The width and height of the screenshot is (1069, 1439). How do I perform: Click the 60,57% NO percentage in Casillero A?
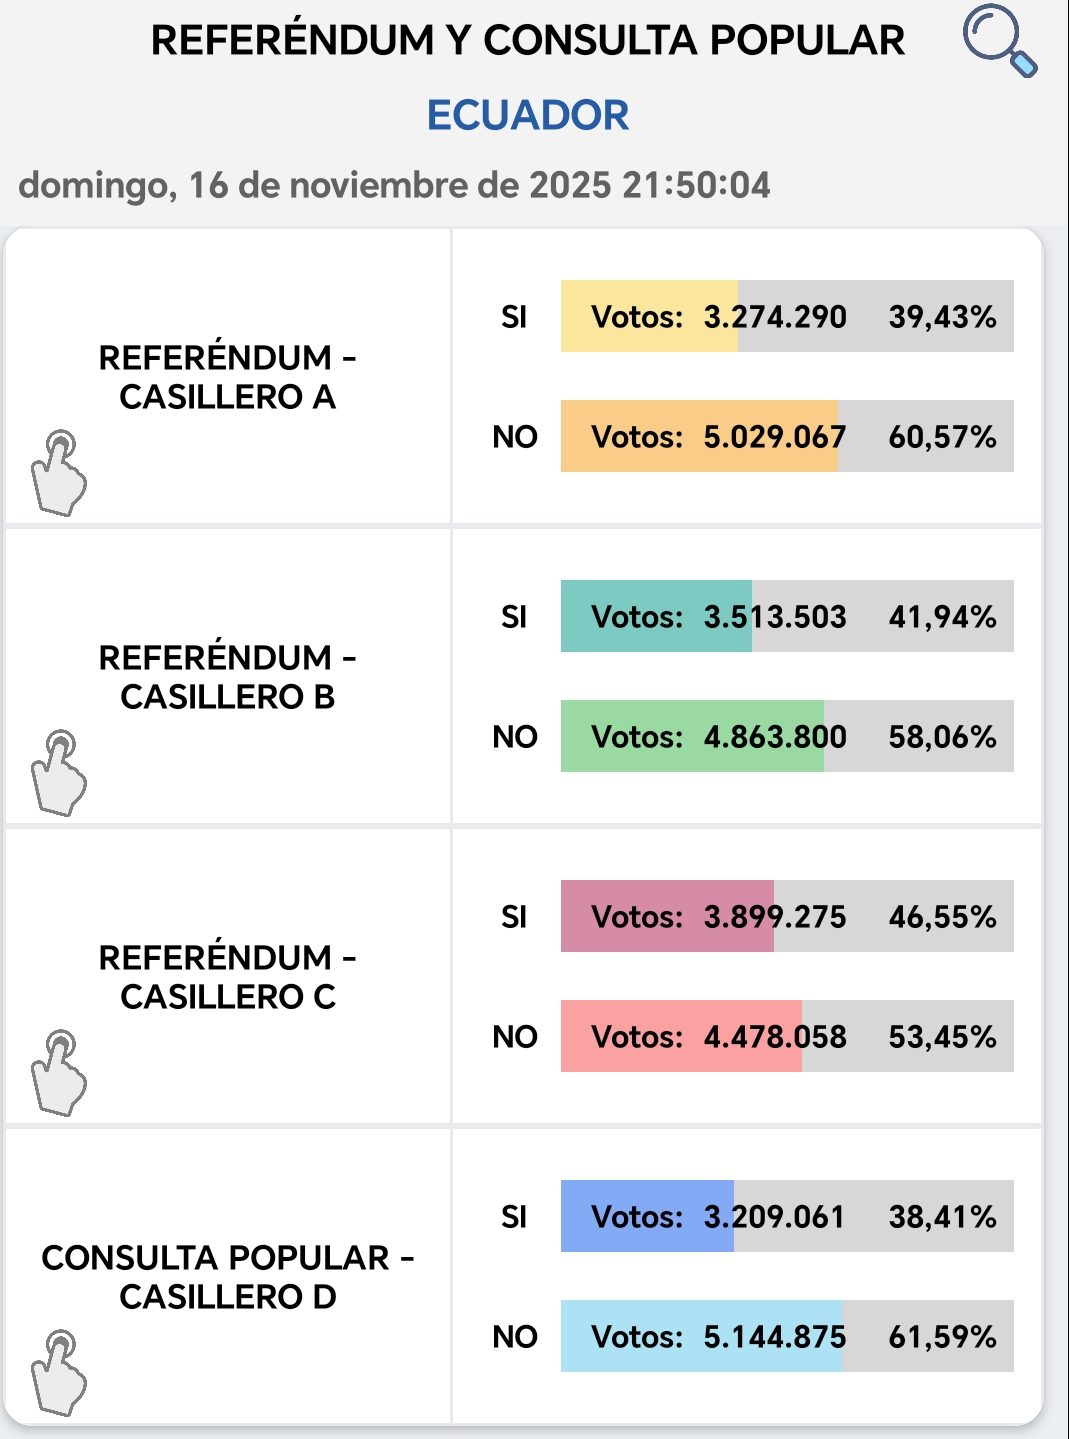point(942,437)
